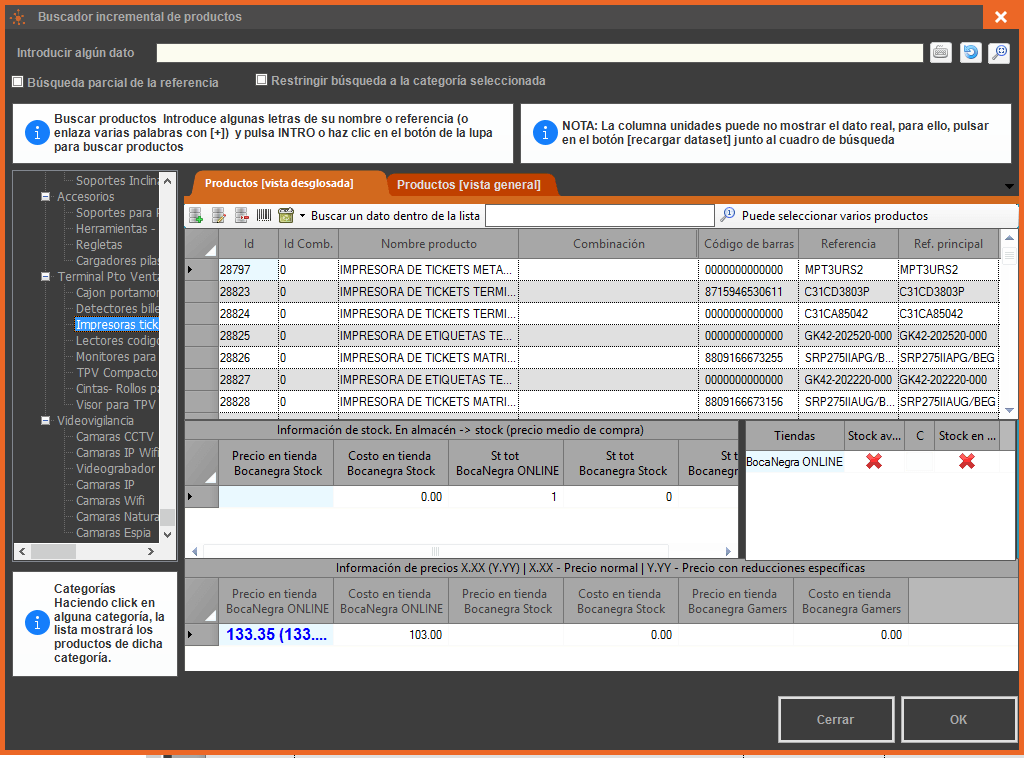Click the magnifier search icon
The height and width of the screenshot is (758, 1024).
tap(999, 53)
